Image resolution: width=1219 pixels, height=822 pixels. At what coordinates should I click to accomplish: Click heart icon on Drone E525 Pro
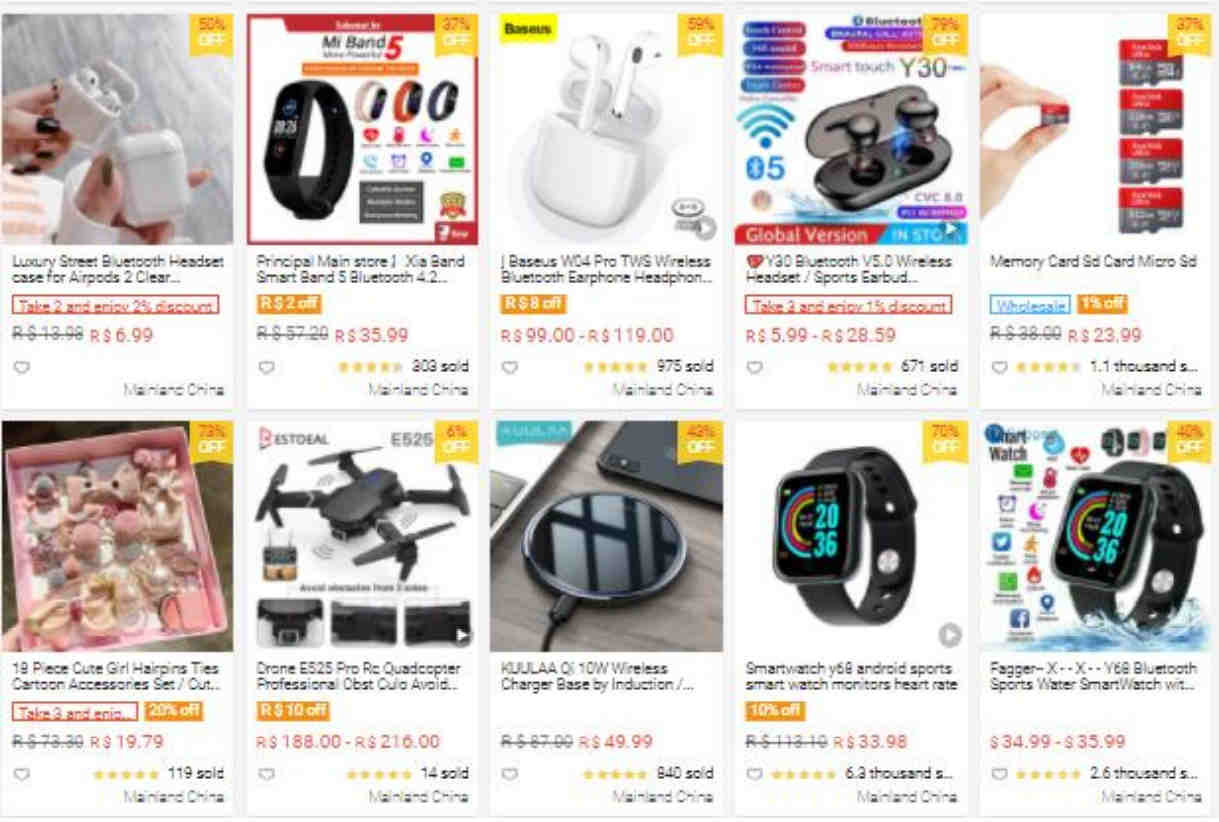click(266, 774)
